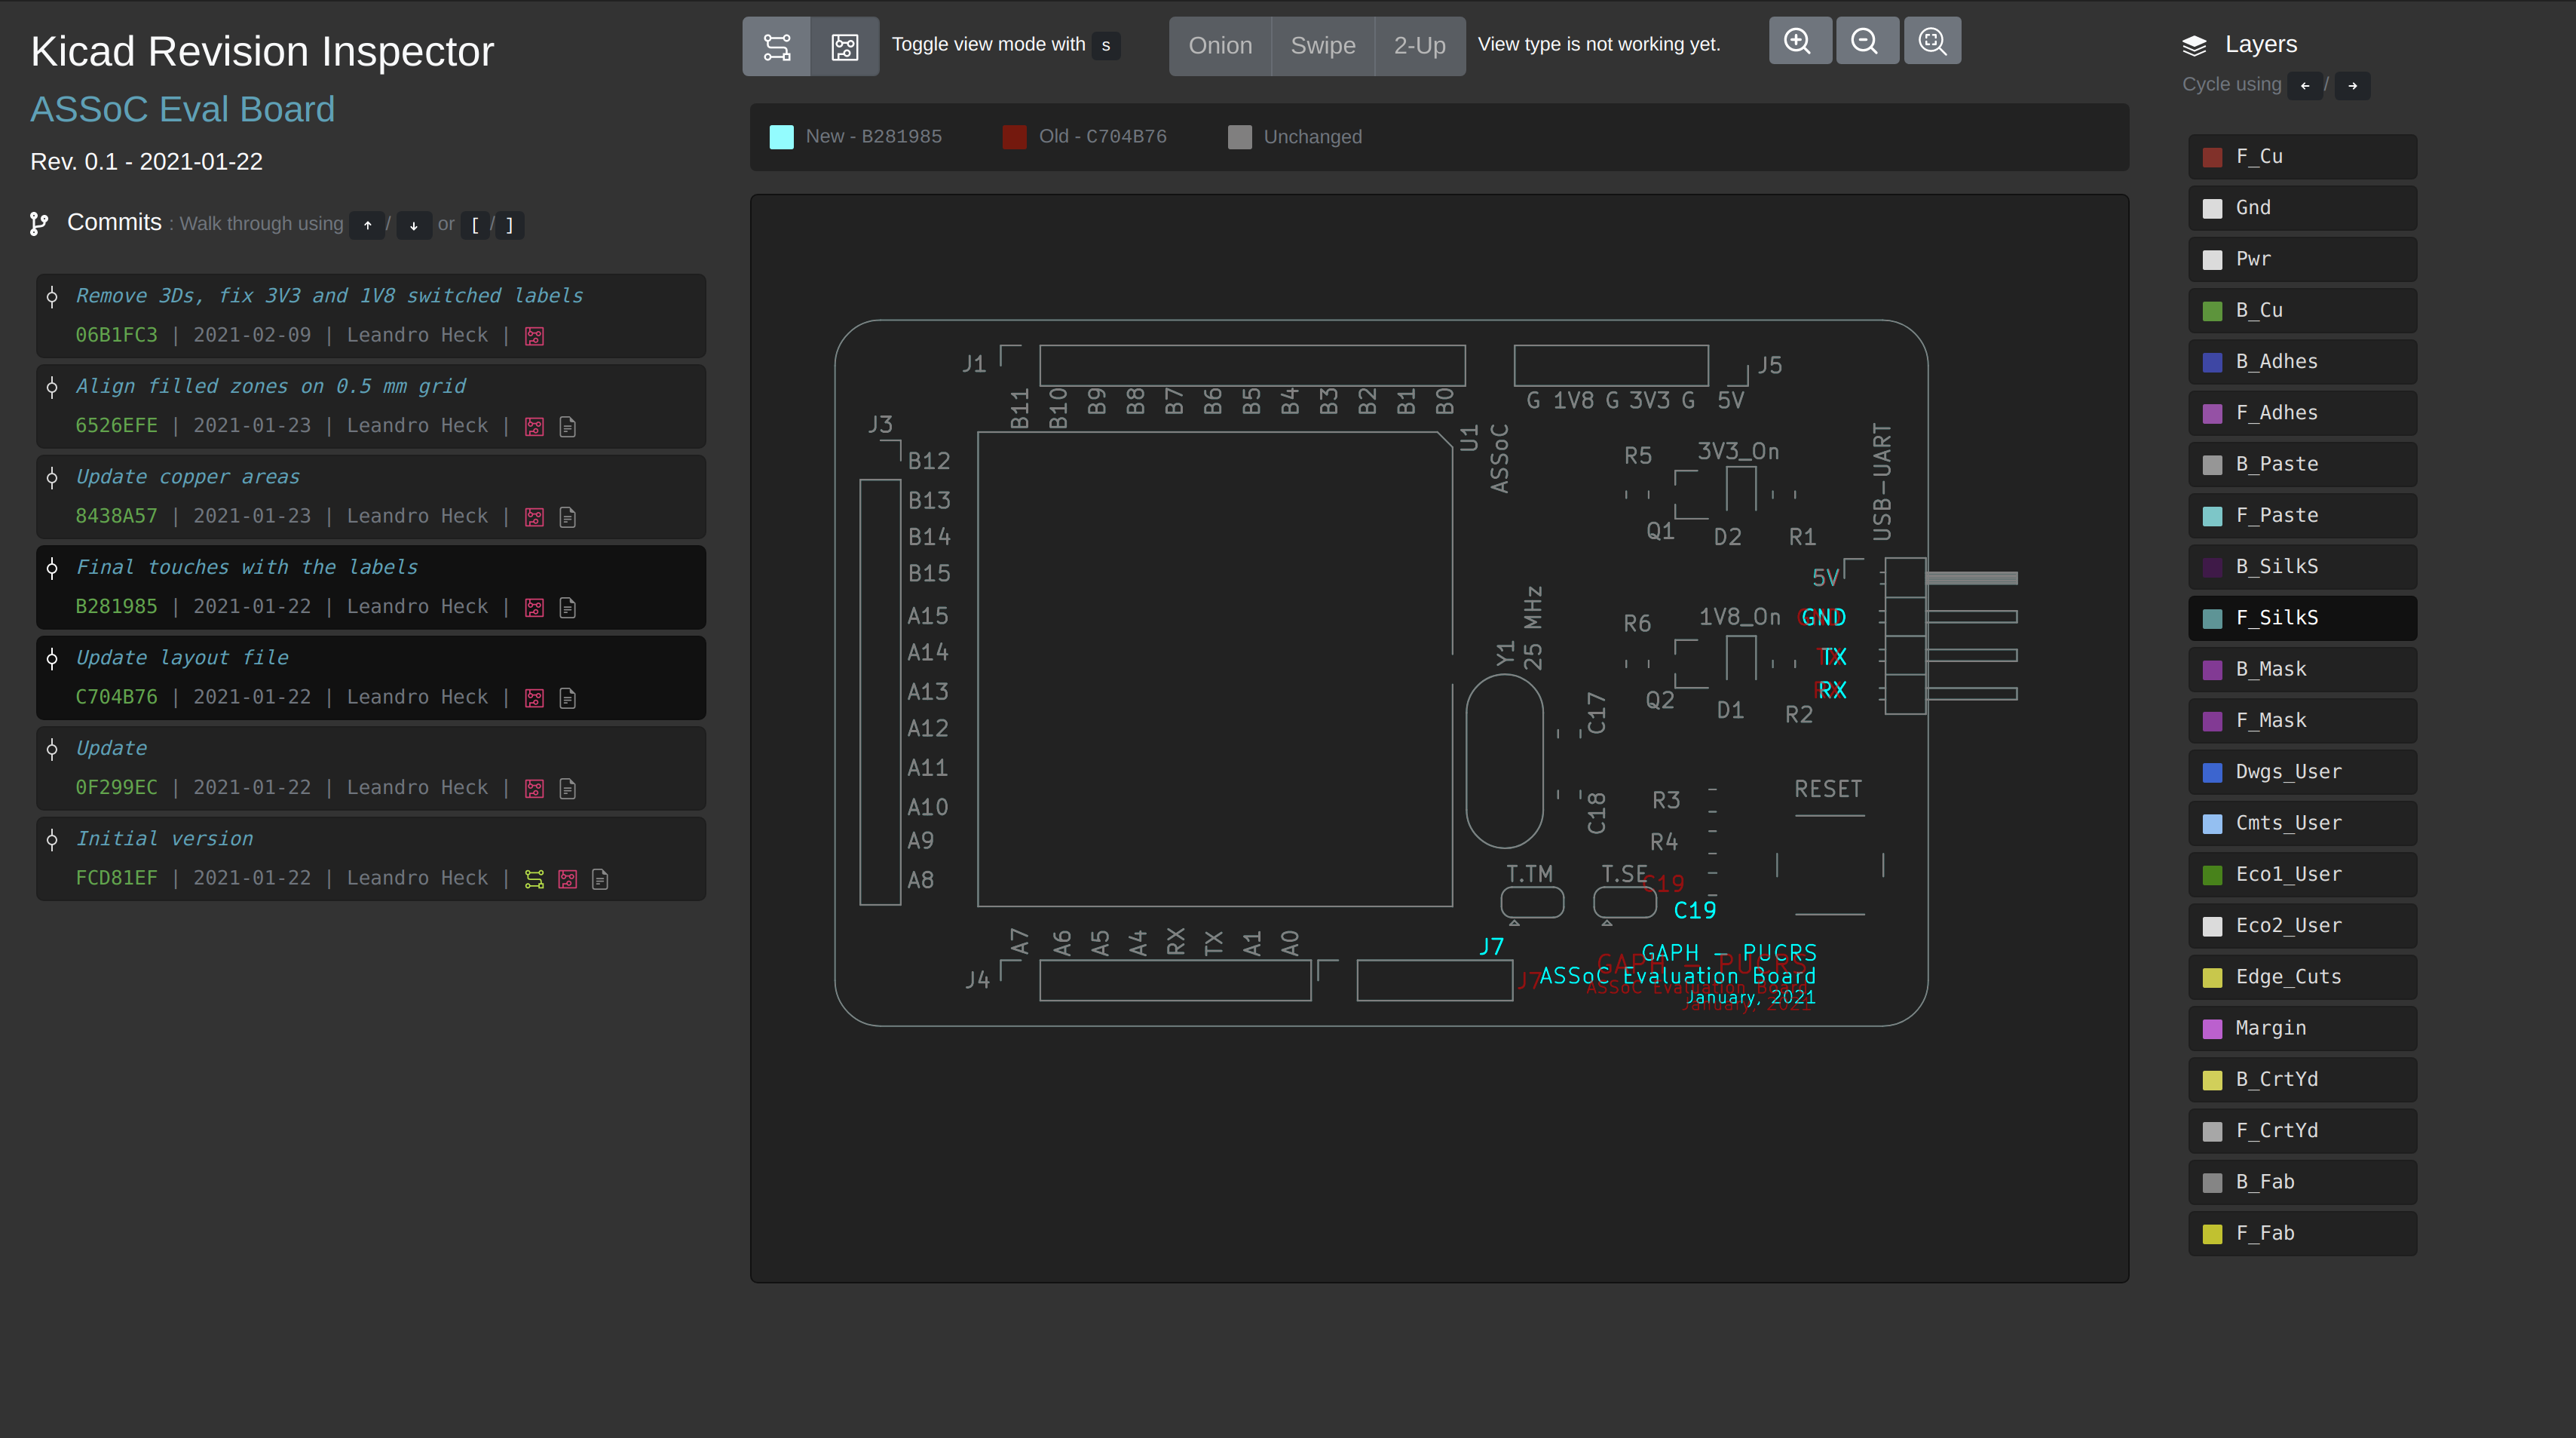
Task: Switch to PCB layout view mode icon
Action: tap(844, 46)
